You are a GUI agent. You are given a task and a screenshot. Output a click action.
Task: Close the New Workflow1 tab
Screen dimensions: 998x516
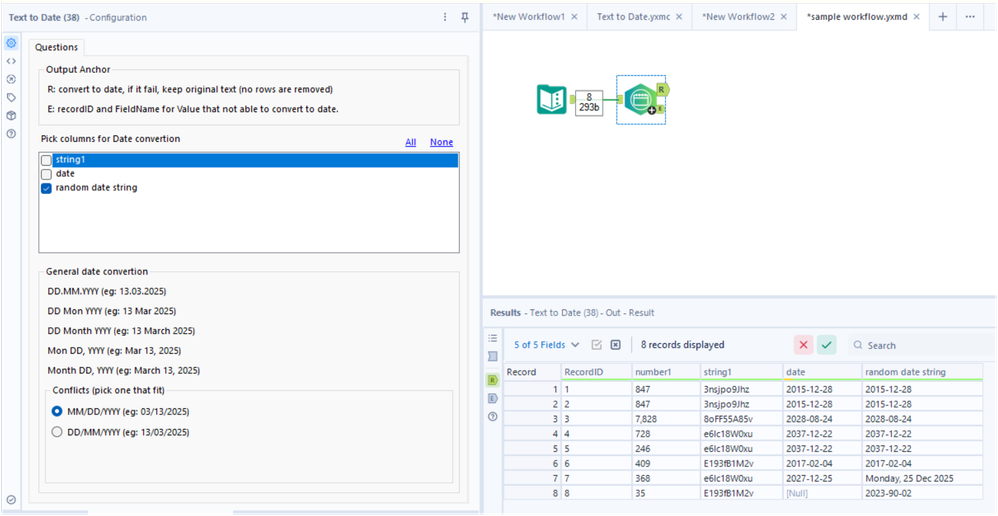tap(574, 17)
